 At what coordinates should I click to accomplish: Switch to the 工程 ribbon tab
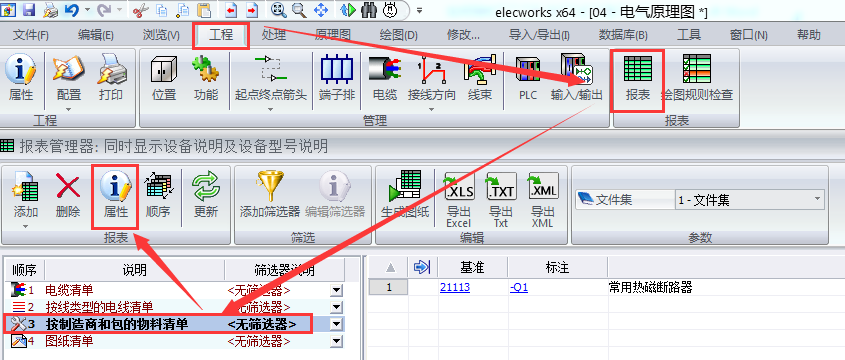click(x=221, y=36)
